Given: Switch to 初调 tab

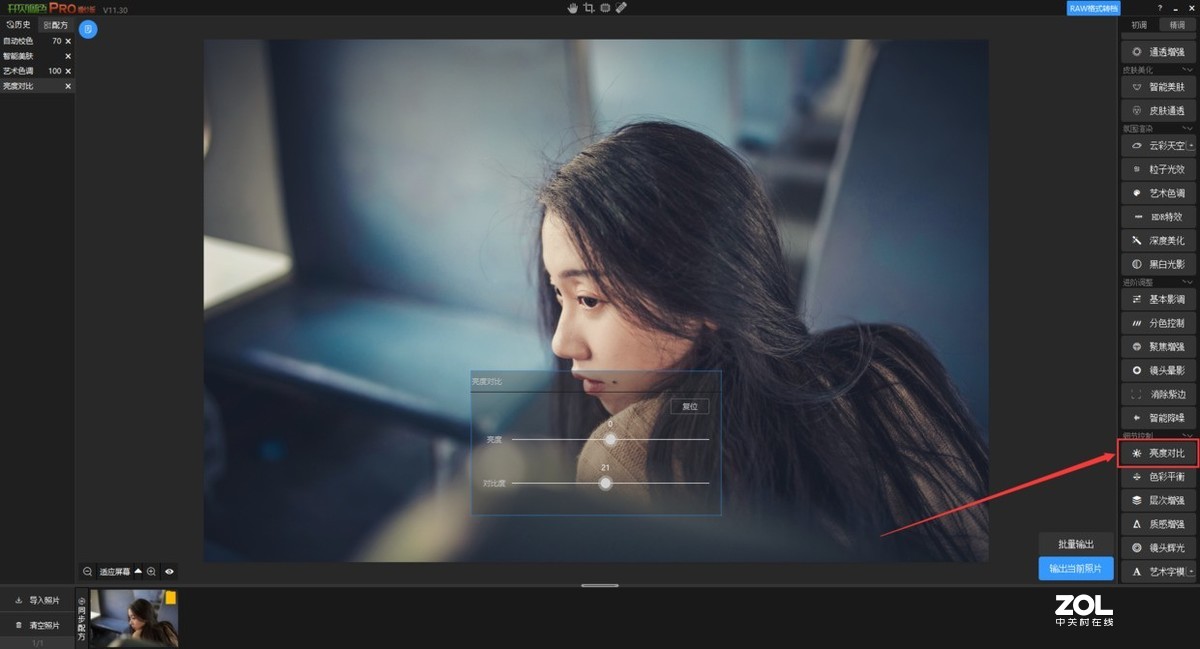Looking at the screenshot, I should [1139, 25].
